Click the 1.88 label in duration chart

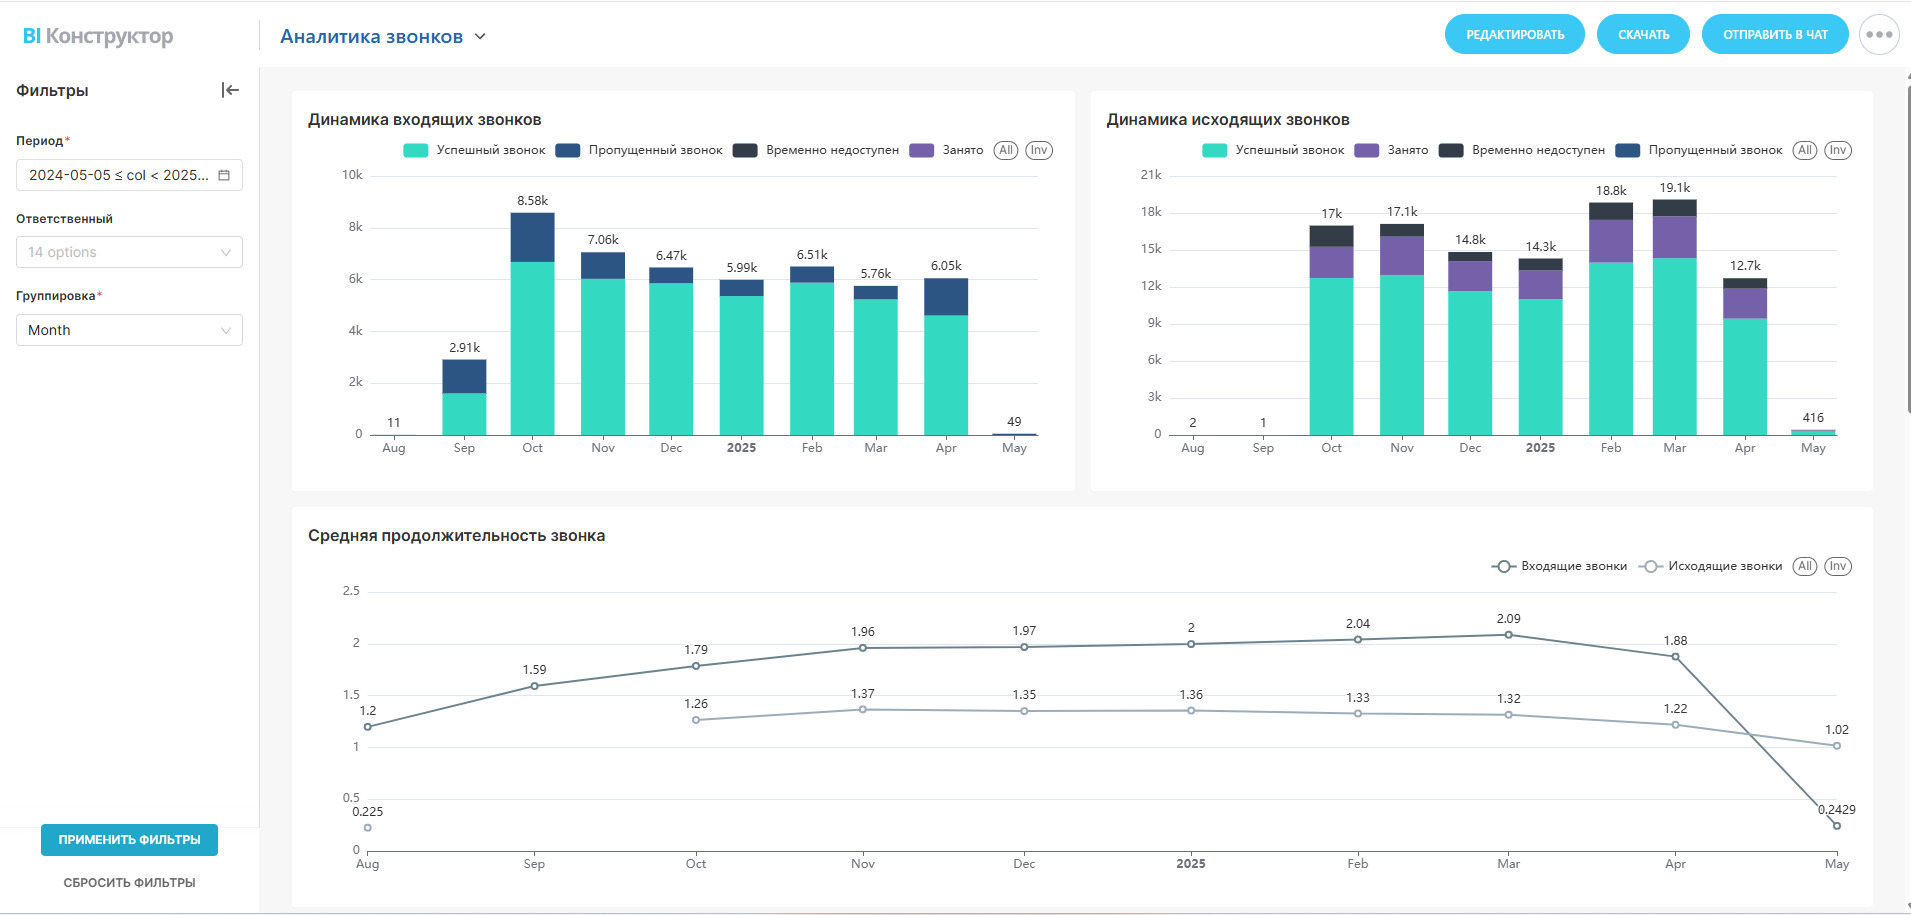point(1675,641)
